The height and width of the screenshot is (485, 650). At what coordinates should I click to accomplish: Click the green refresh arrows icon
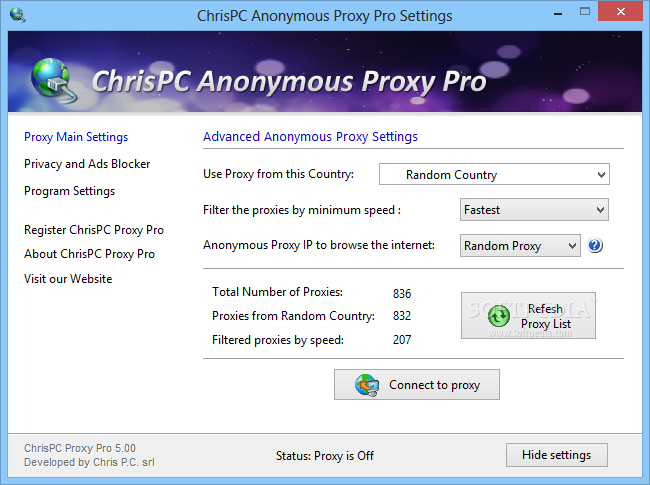click(x=499, y=316)
